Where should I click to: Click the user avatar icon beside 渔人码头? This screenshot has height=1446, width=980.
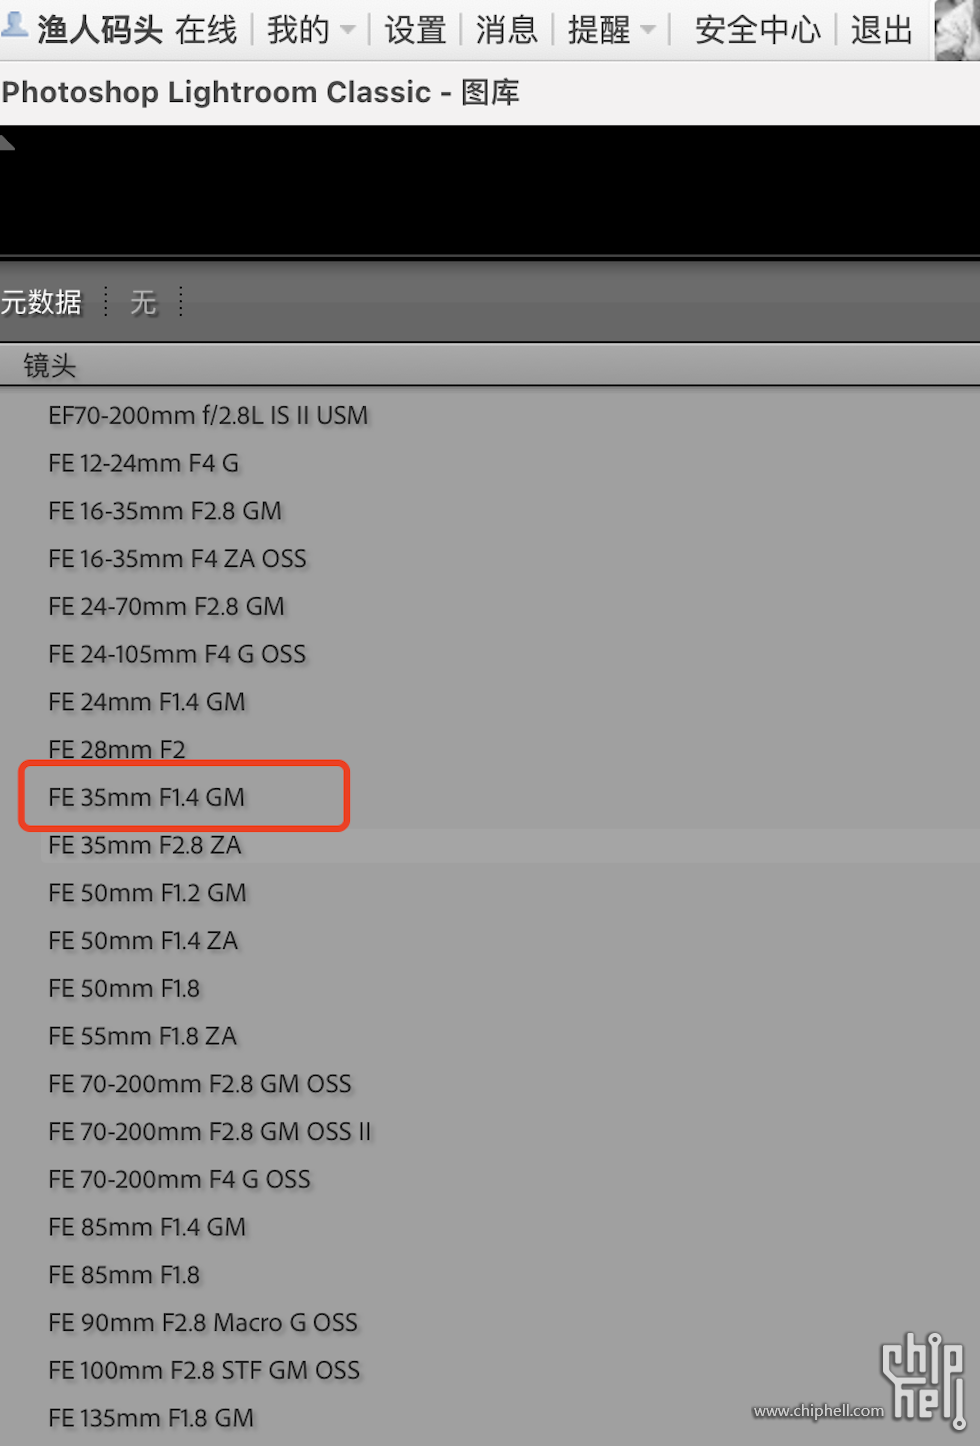coord(13,24)
